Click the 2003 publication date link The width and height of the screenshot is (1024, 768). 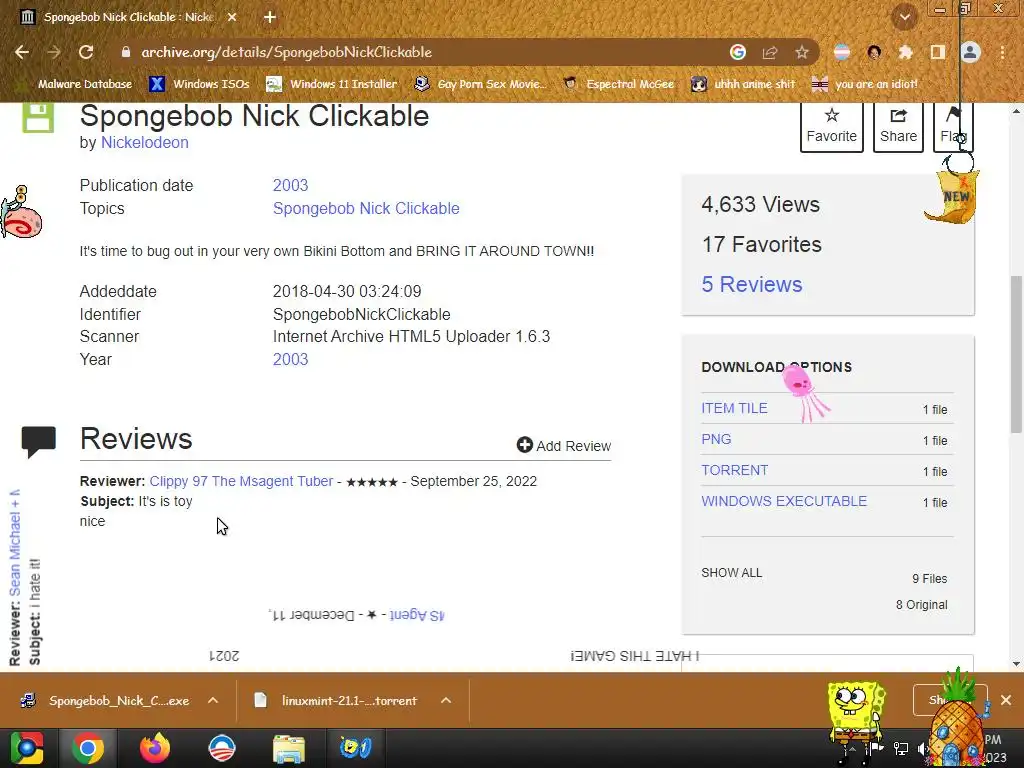[x=290, y=185]
